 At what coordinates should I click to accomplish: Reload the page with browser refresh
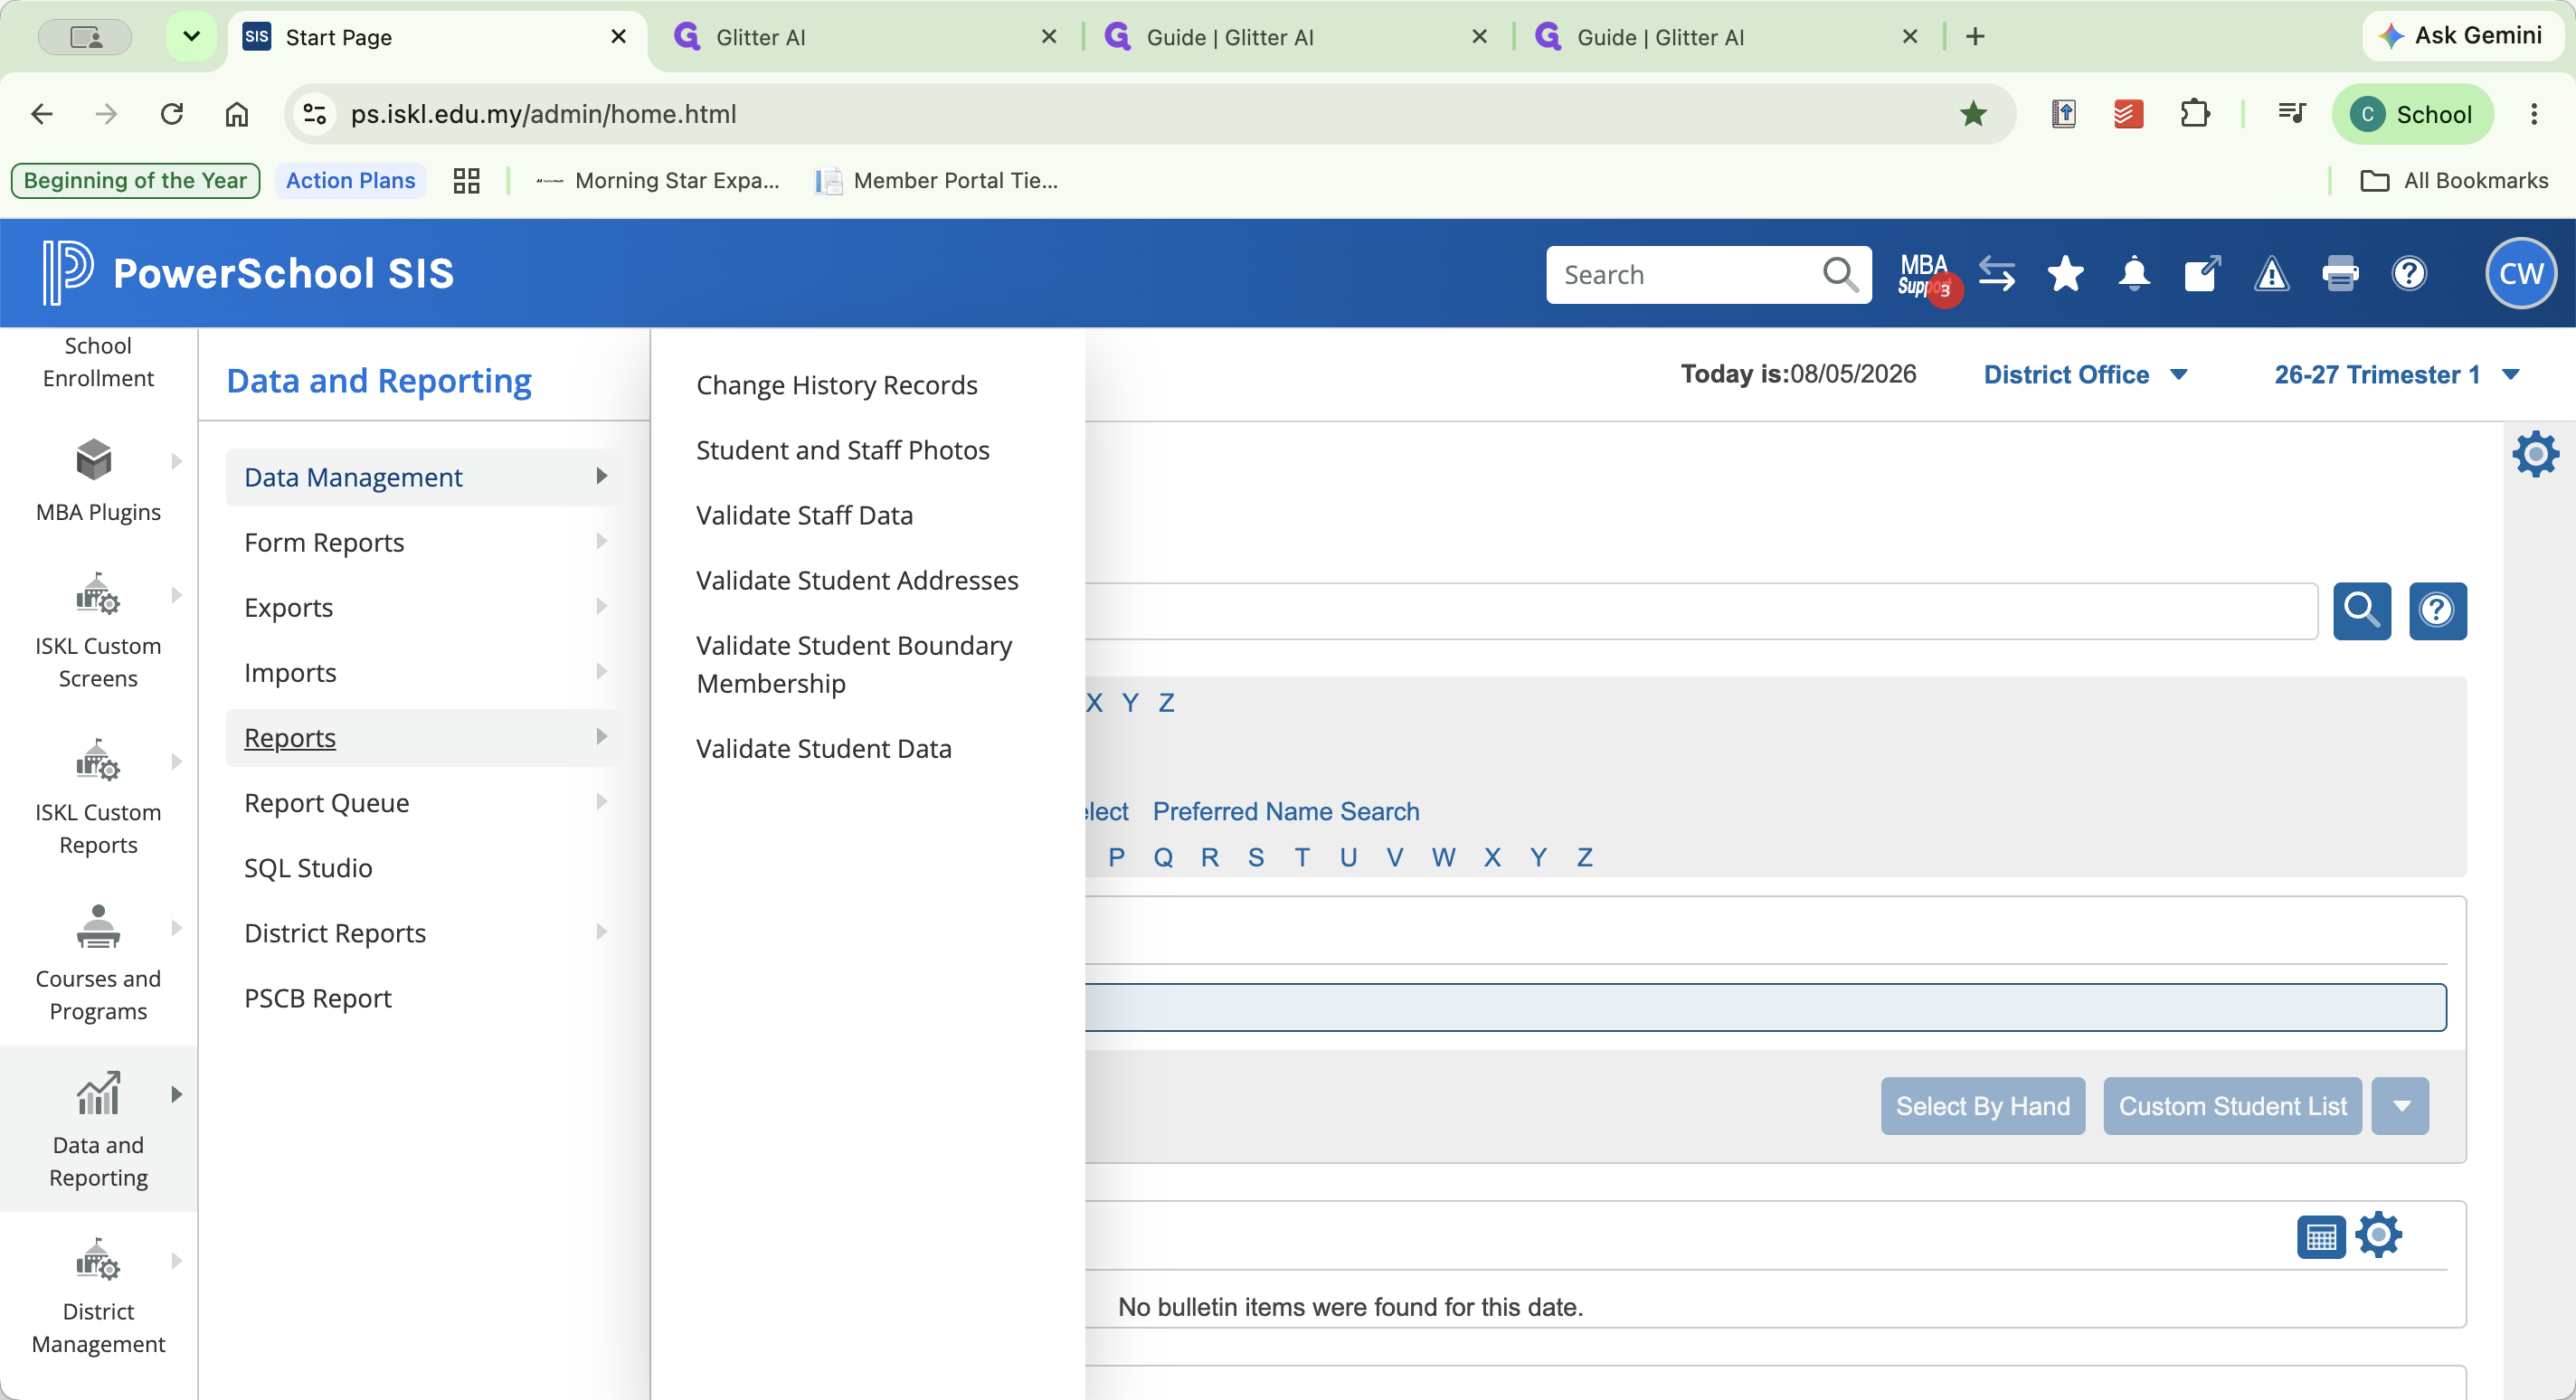click(x=171, y=114)
